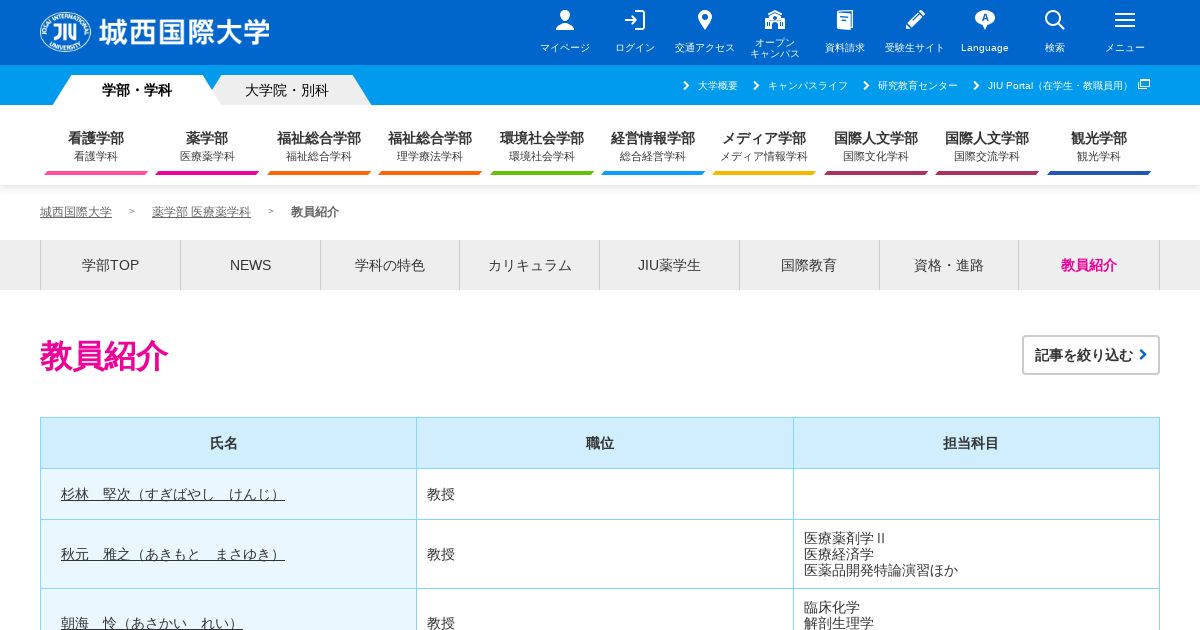Viewport: 1200px width, 630px height.
Task: Click 教員紹介 page heading
Action: pos(104,356)
